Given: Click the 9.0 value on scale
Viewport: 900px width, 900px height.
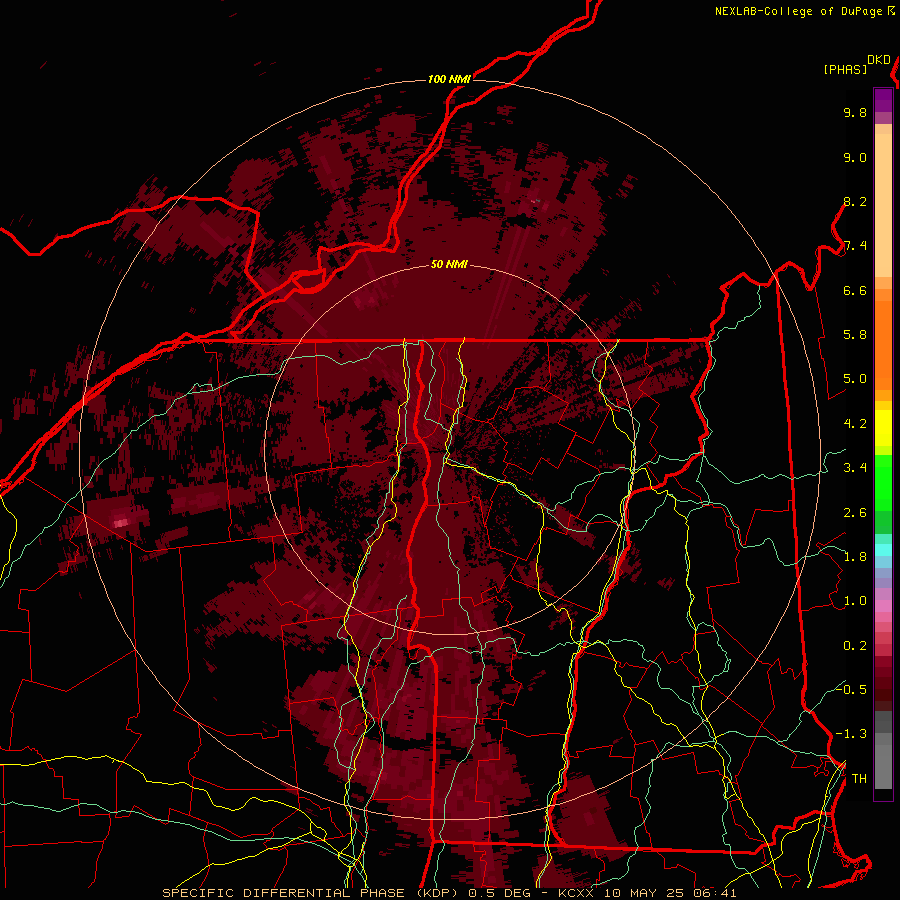Looking at the screenshot, I should point(855,158).
